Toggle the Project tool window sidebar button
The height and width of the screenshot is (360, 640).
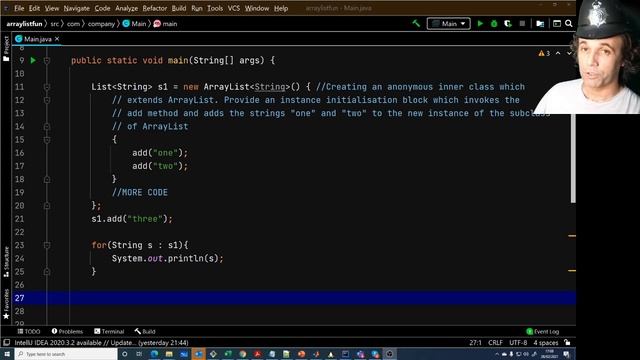click(6, 48)
